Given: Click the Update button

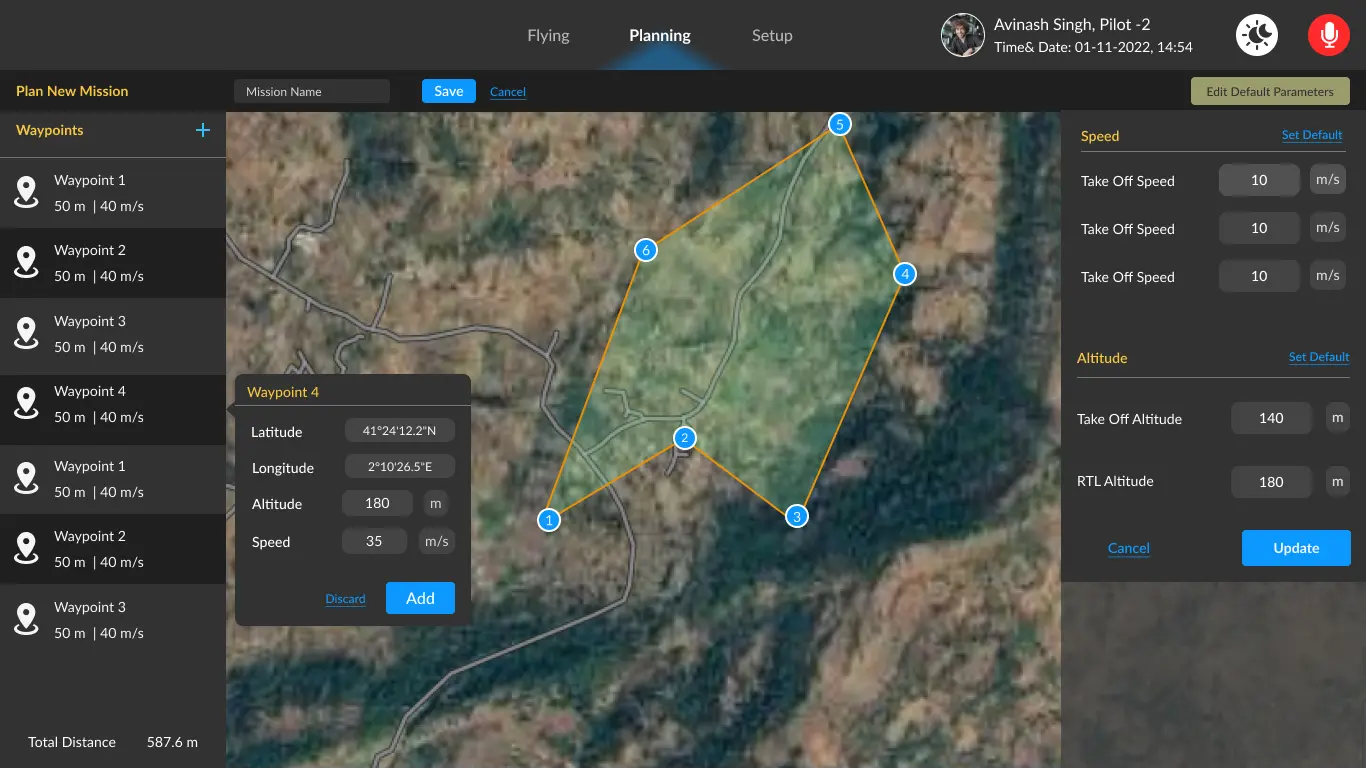Looking at the screenshot, I should (1296, 548).
